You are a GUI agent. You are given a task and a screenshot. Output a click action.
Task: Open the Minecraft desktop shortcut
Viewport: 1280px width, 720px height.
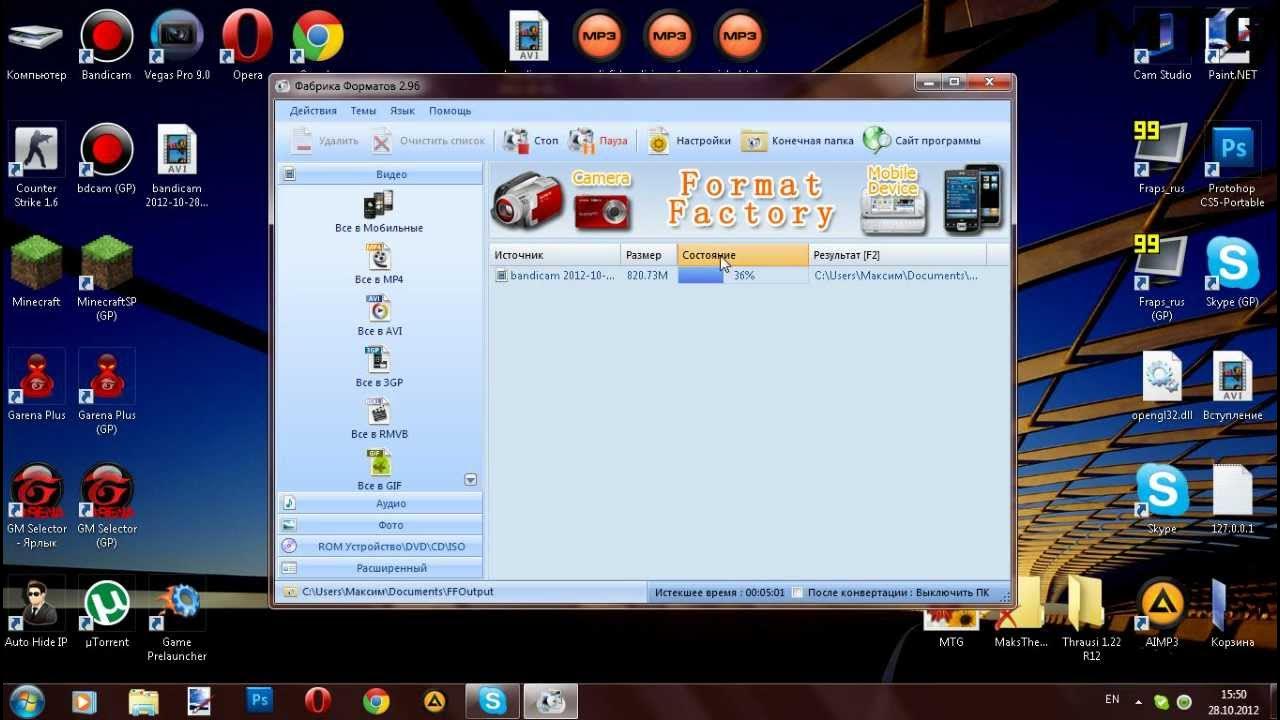click(36, 272)
